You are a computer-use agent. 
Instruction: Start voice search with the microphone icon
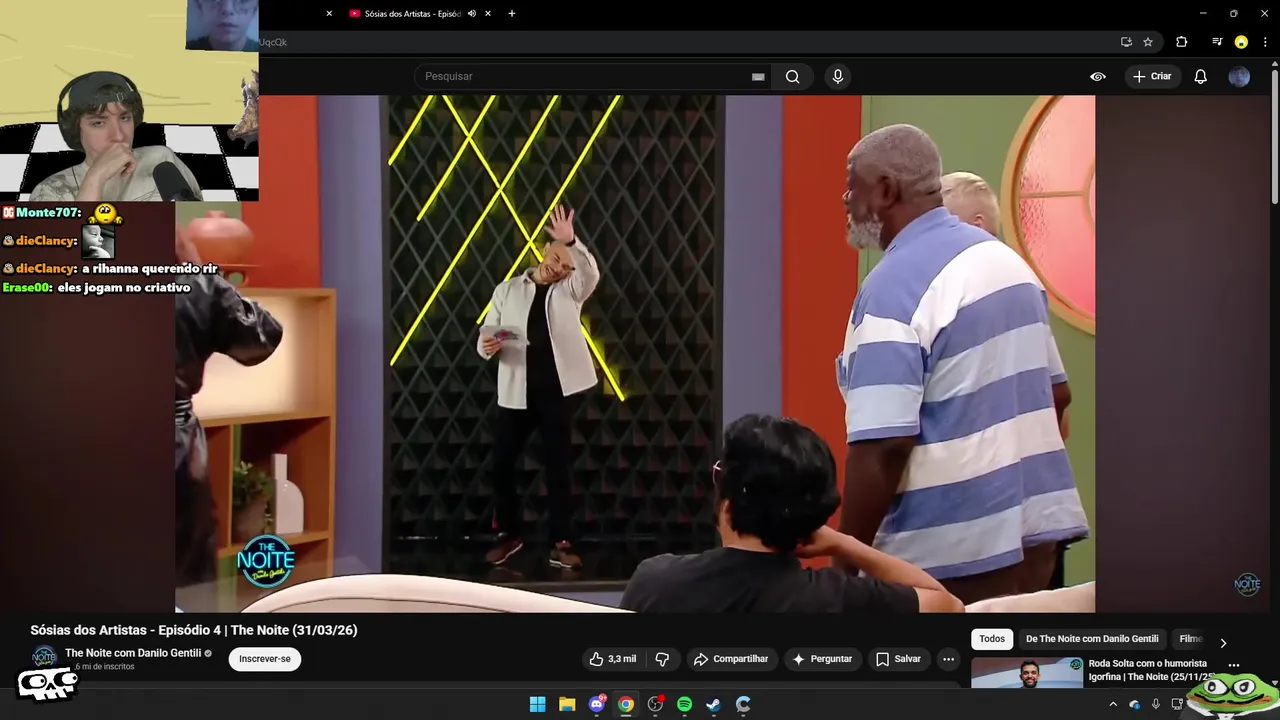pyautogui.click(x=838, y=77)
